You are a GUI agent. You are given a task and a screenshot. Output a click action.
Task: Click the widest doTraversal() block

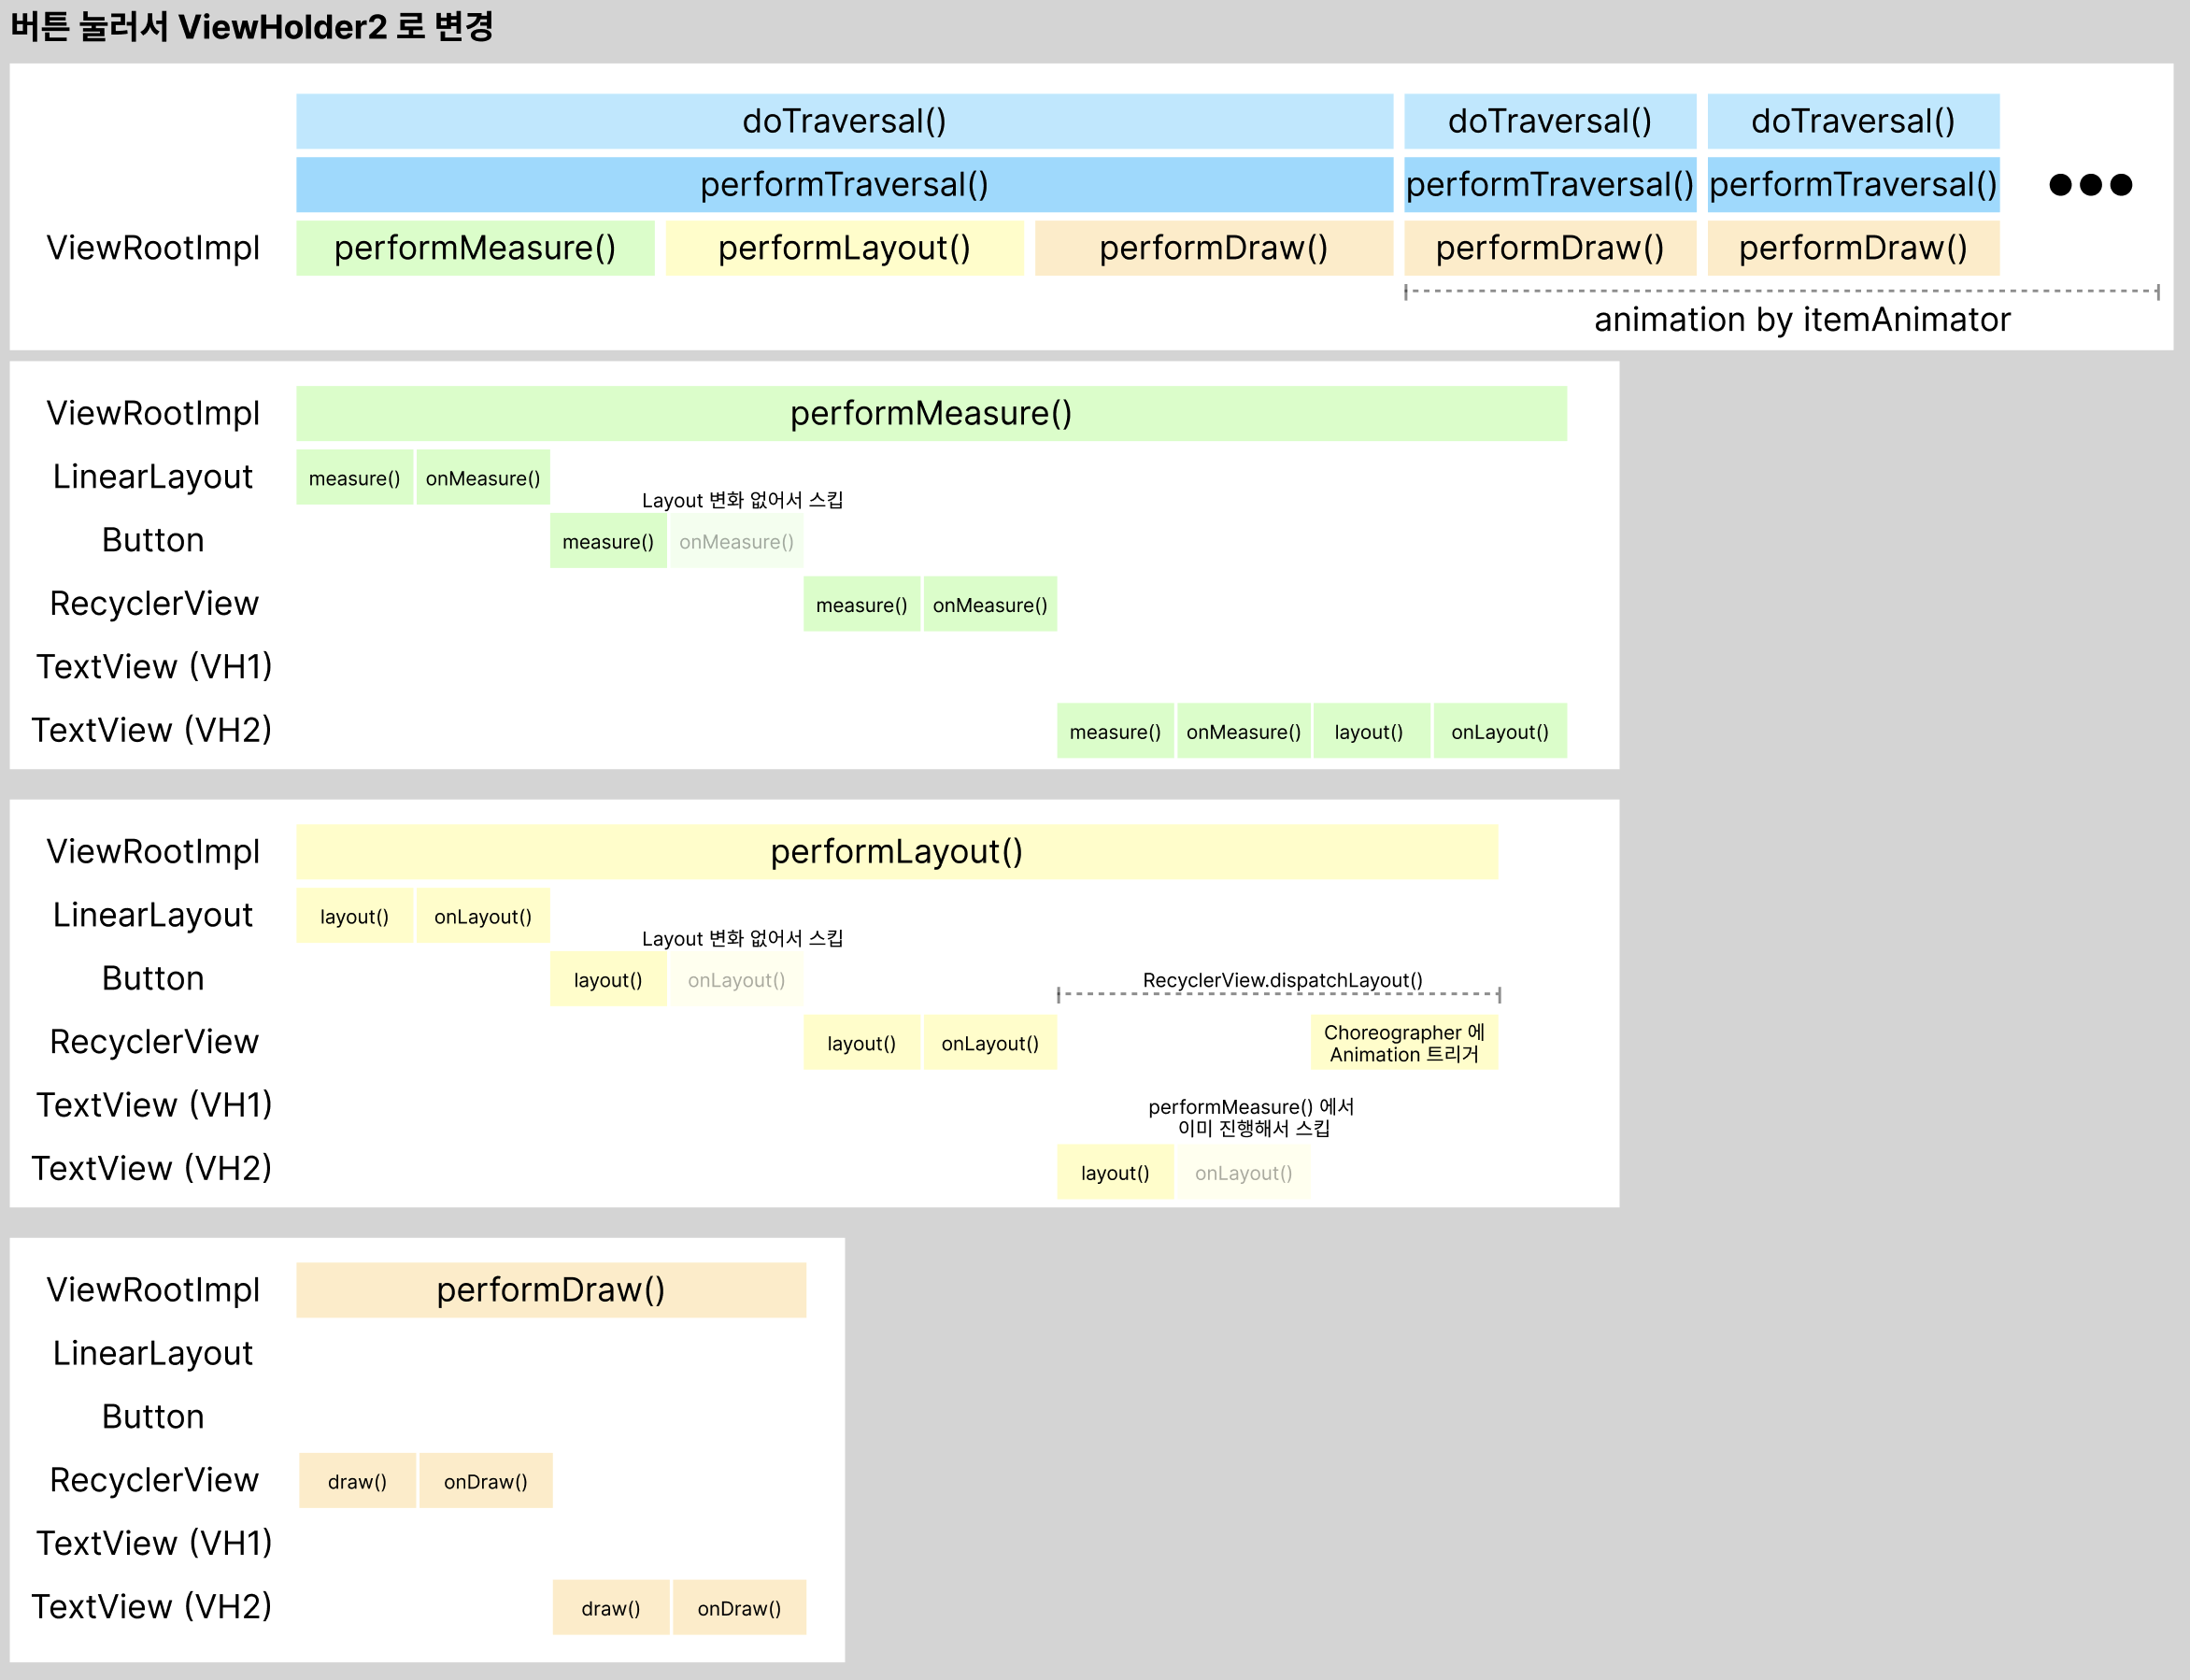click(x=844, y=121)
